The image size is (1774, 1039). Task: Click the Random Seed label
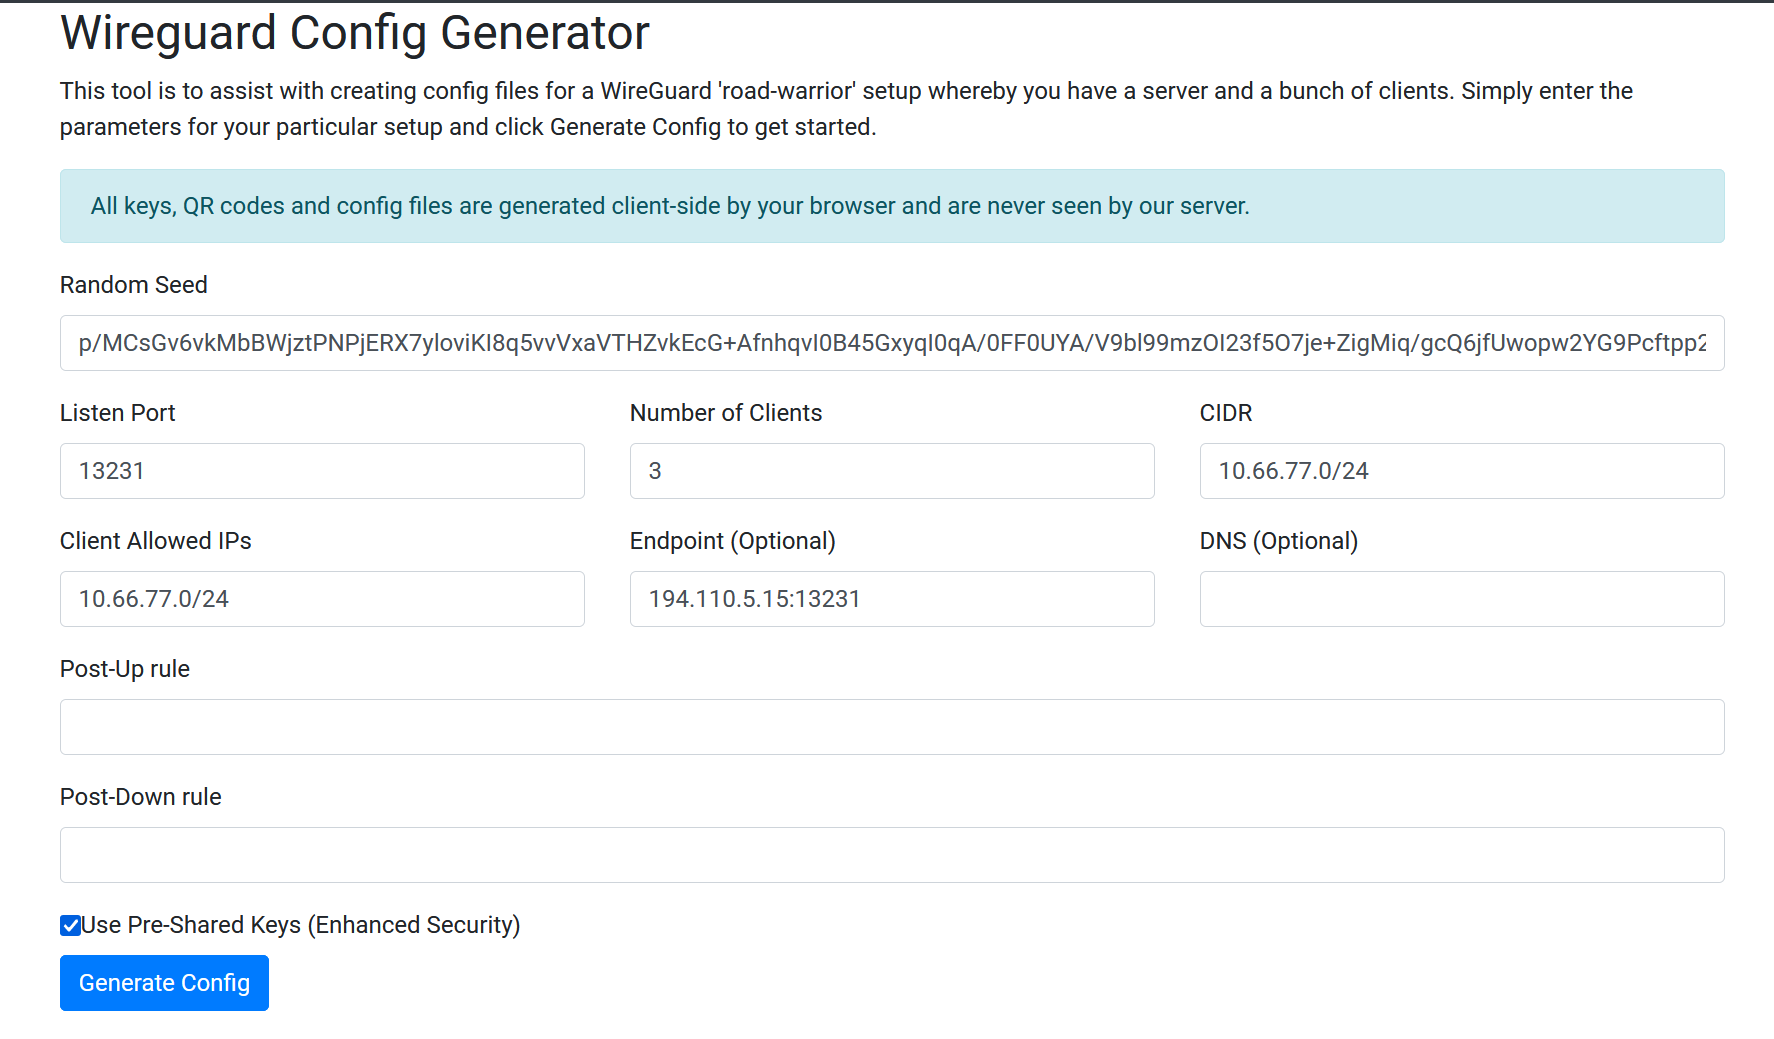133,284
